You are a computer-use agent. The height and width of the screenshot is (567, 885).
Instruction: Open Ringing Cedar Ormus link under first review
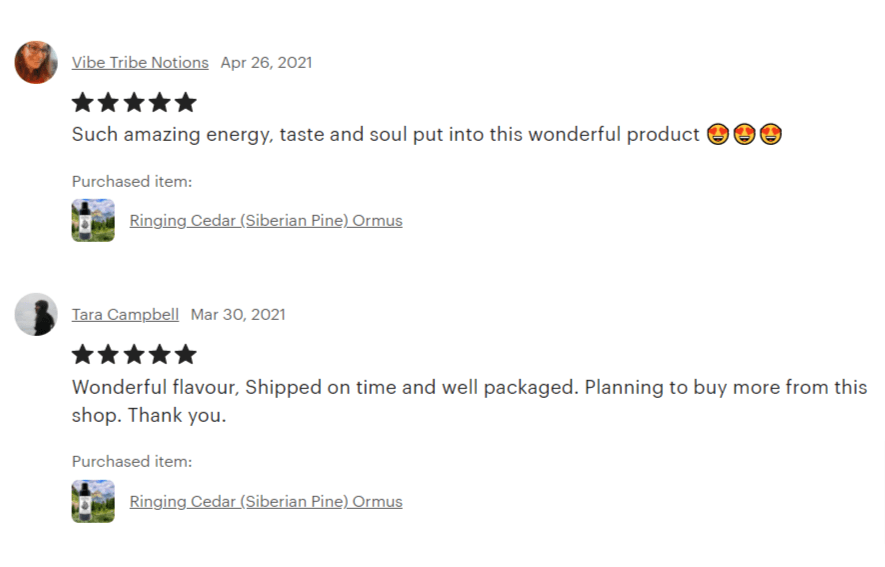266,220
